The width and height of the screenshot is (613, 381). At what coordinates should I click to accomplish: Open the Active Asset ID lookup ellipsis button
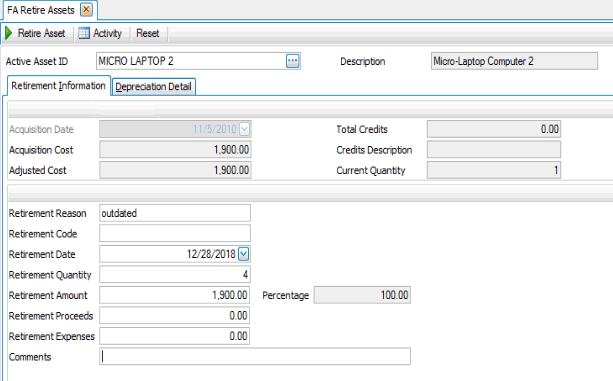tap(292, 61)
